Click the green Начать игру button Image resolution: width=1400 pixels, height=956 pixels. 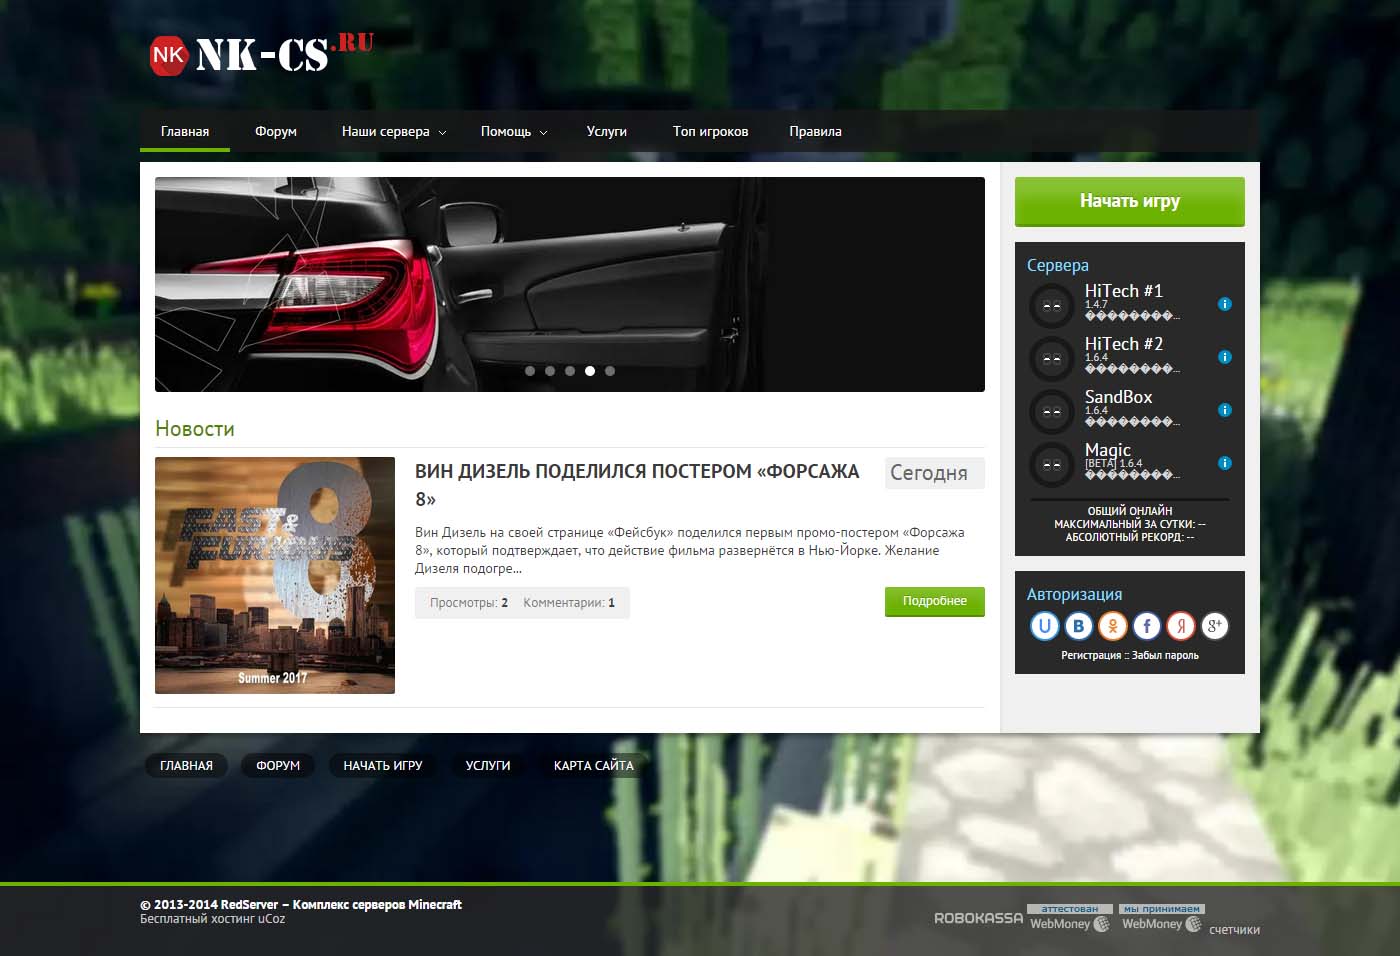pos(1130,202)
